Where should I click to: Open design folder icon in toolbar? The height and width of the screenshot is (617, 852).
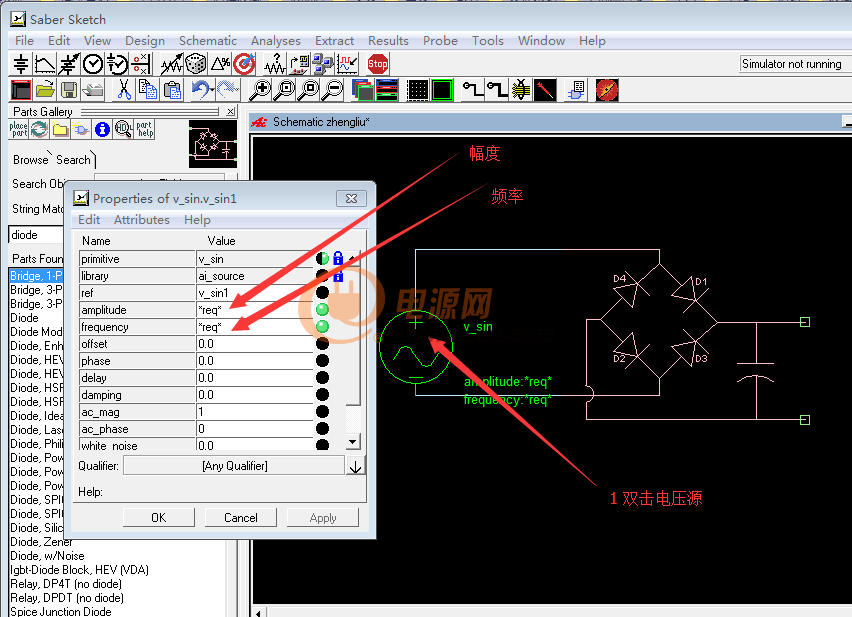coord(45,90)
